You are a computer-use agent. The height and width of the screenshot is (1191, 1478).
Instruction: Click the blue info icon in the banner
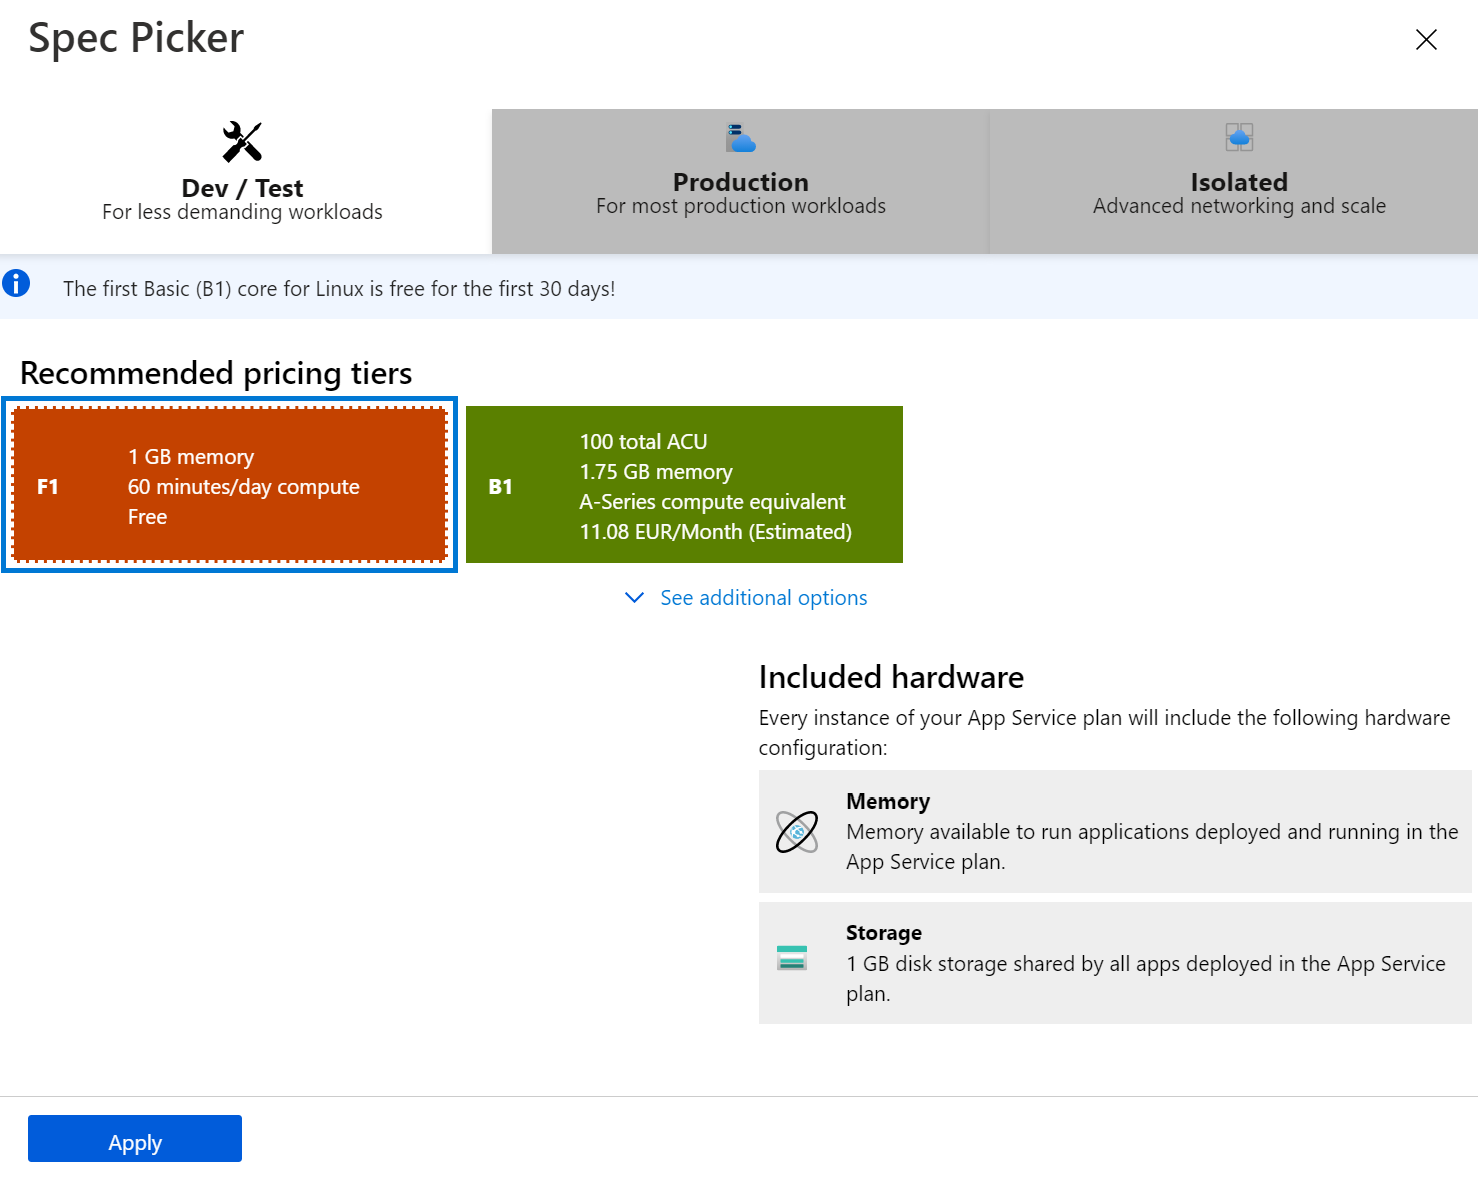click(x=16, y=284)
